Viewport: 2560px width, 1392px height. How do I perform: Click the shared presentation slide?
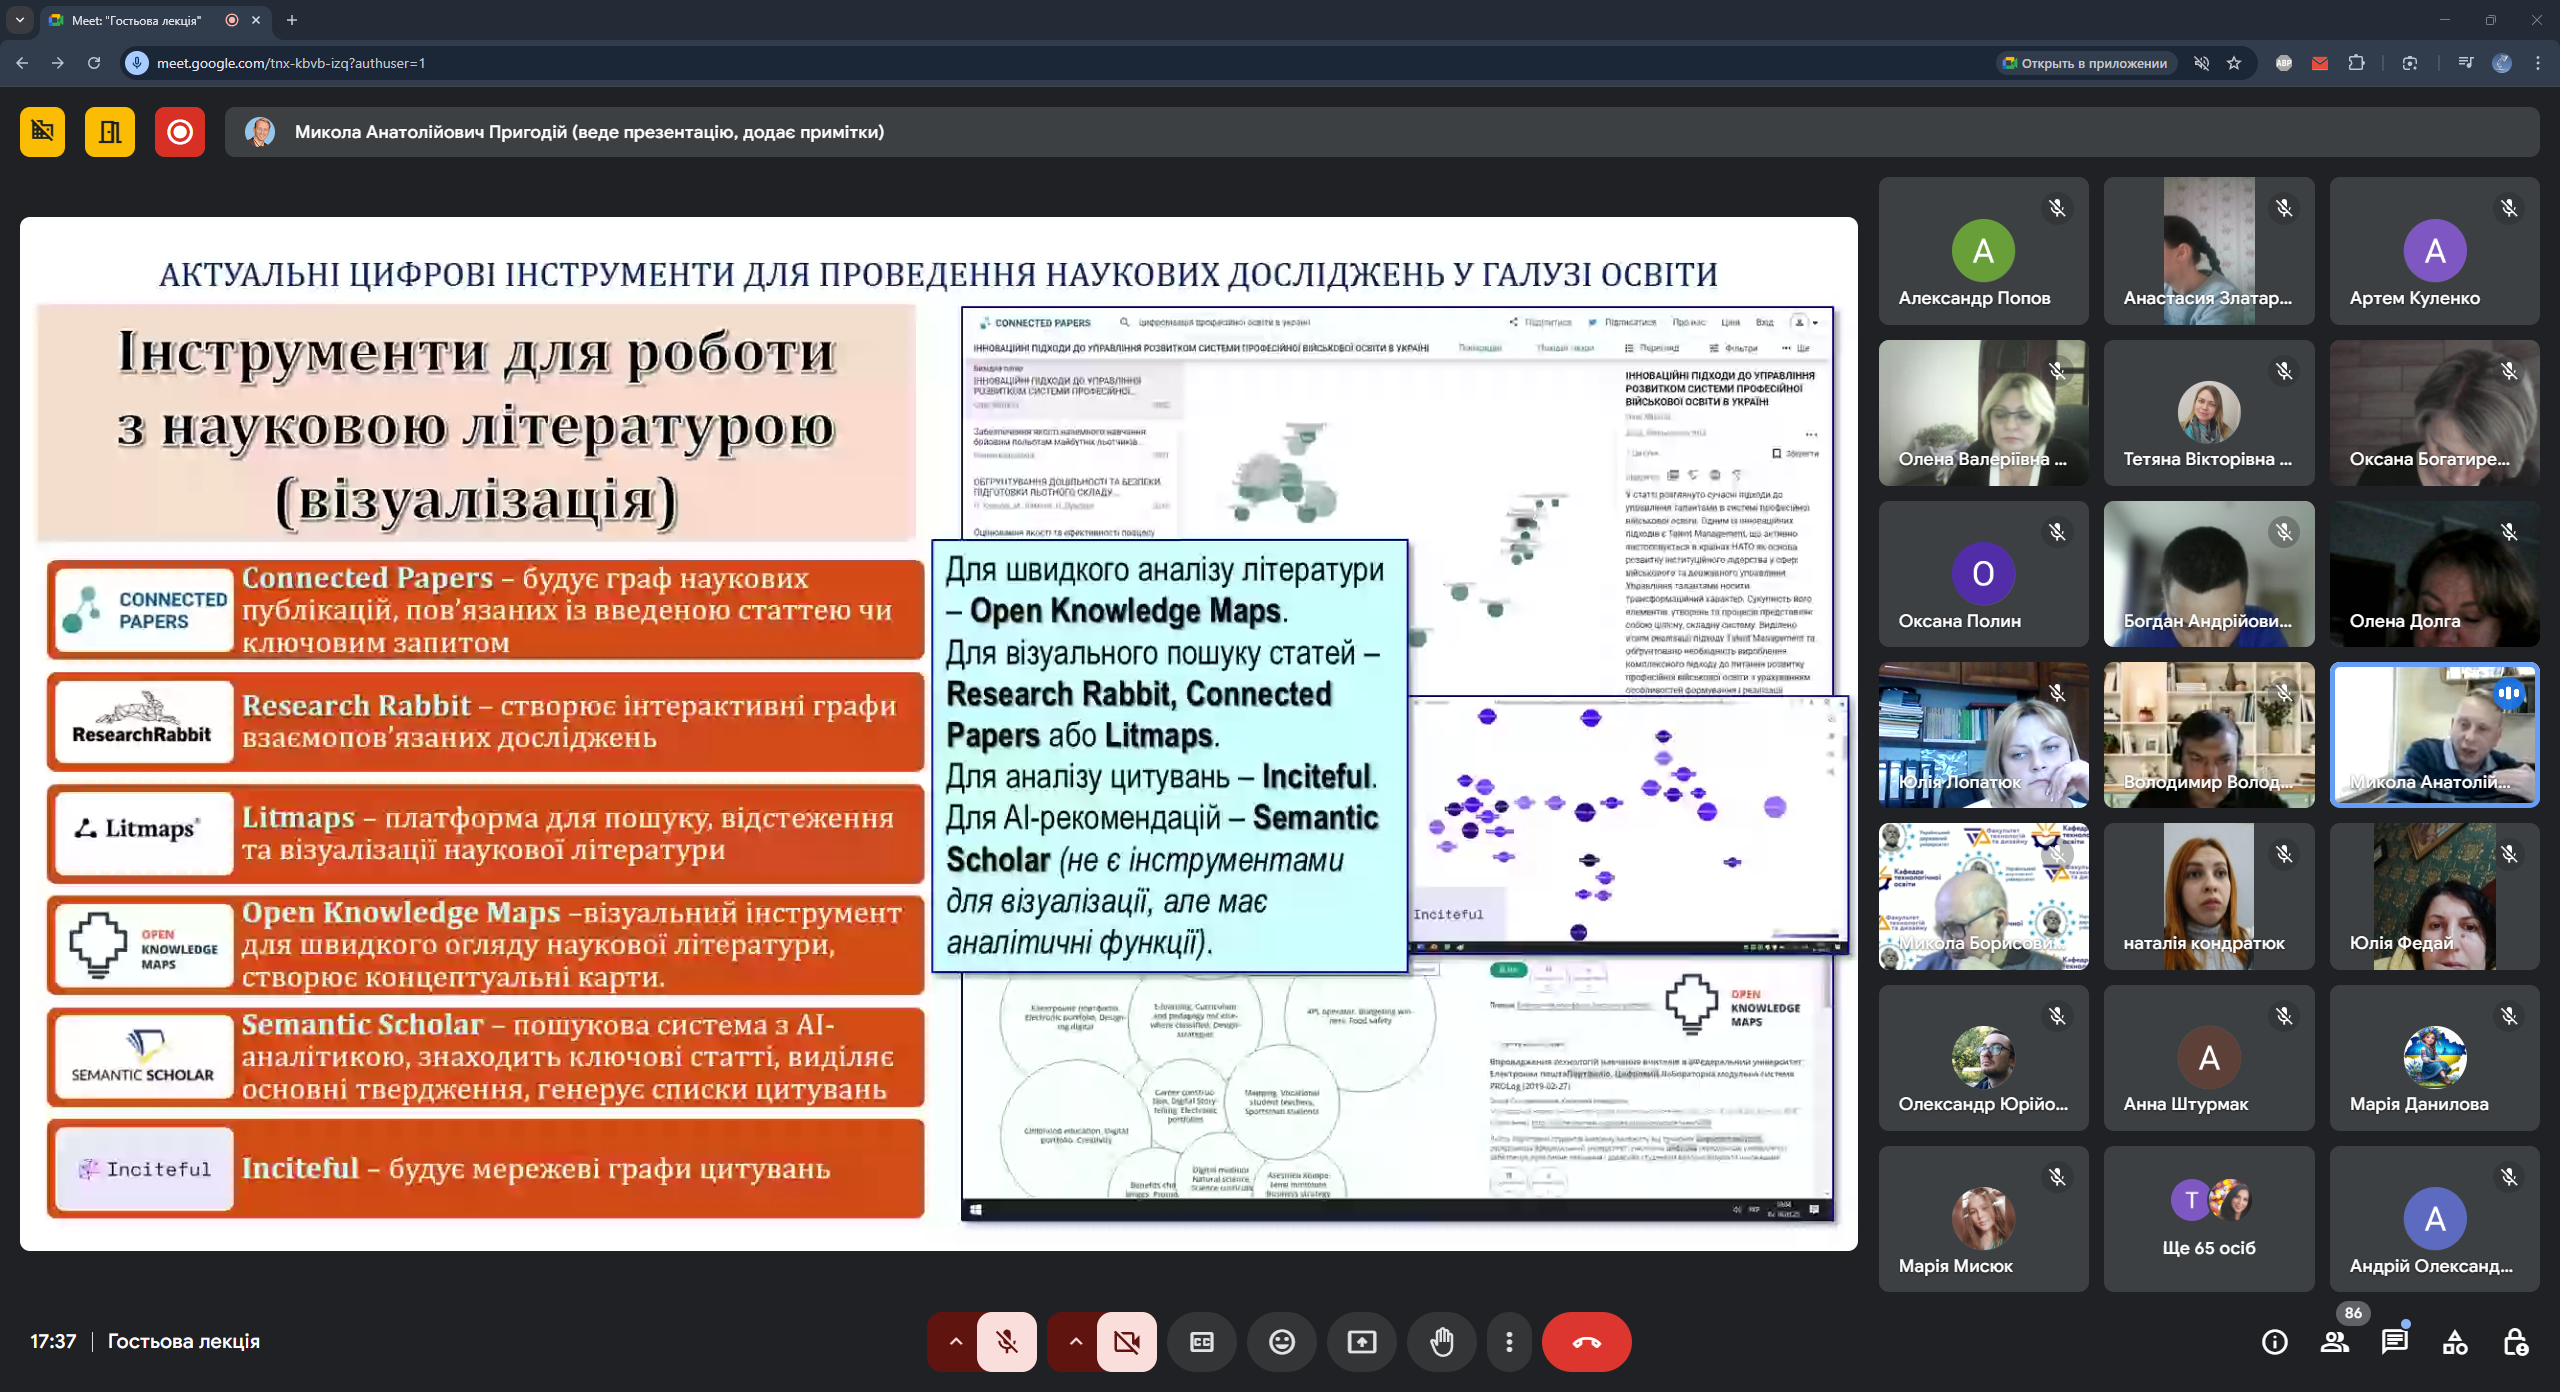tap(939, 734)
